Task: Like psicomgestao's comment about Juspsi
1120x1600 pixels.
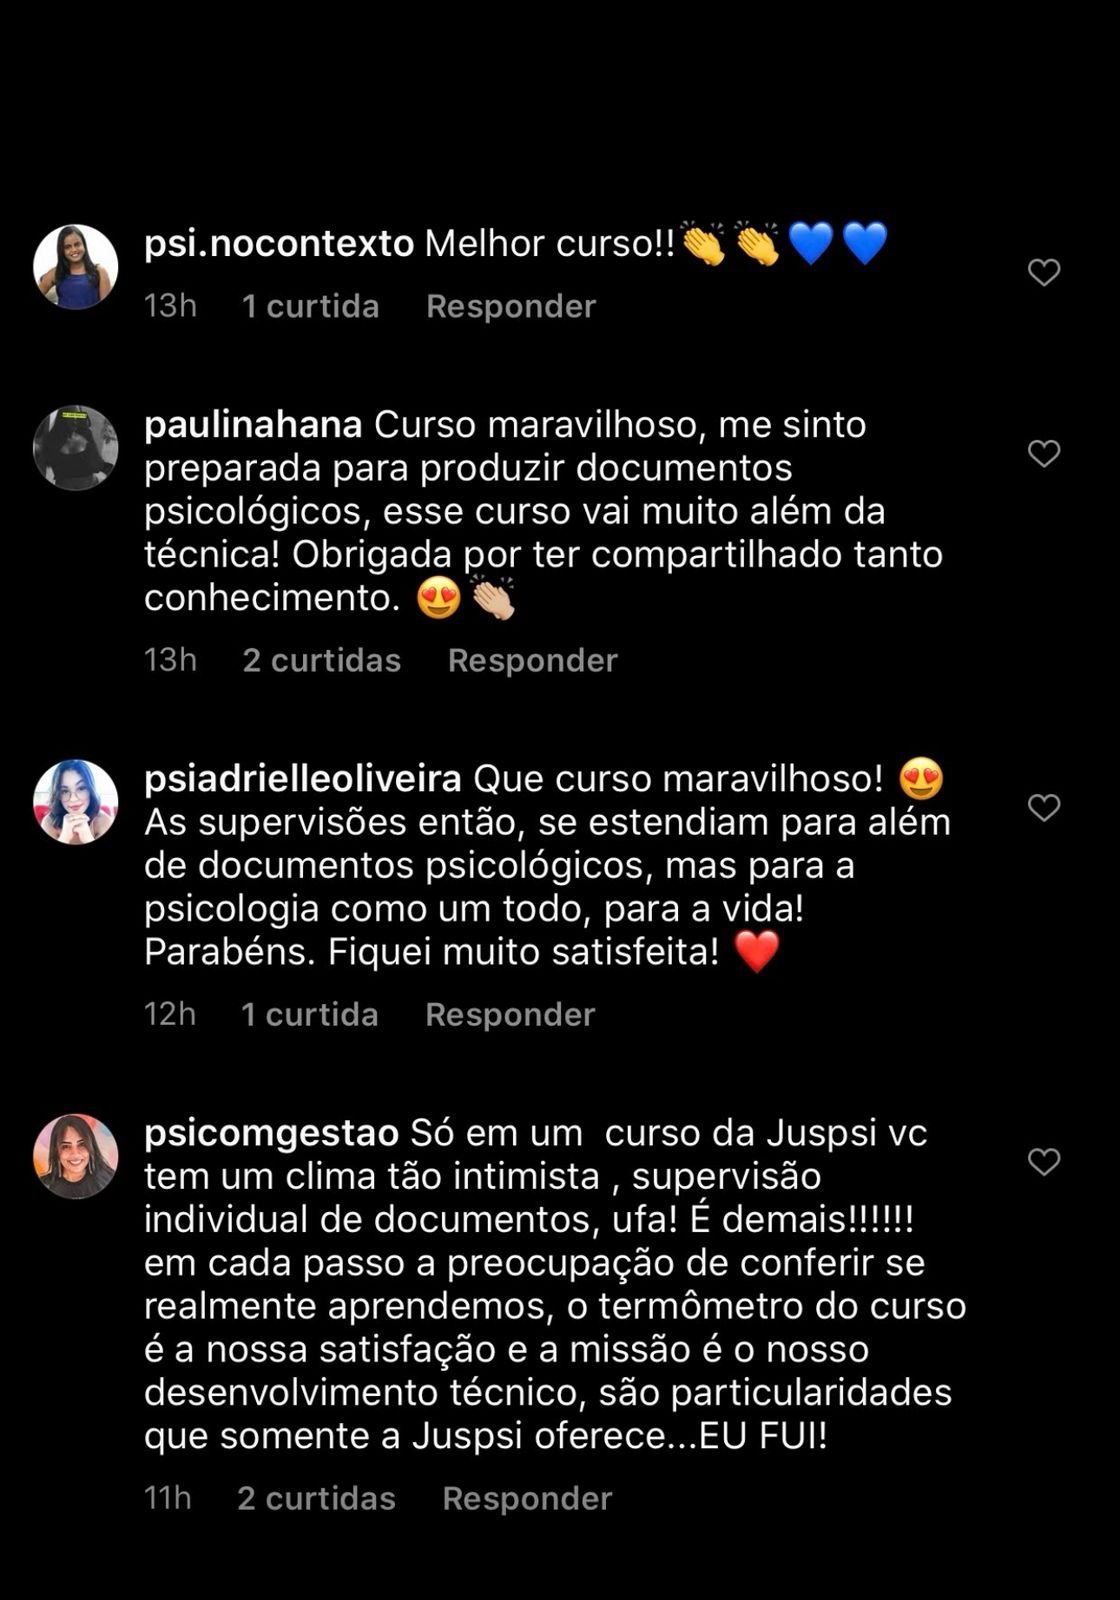Action: [1044, 1162]
